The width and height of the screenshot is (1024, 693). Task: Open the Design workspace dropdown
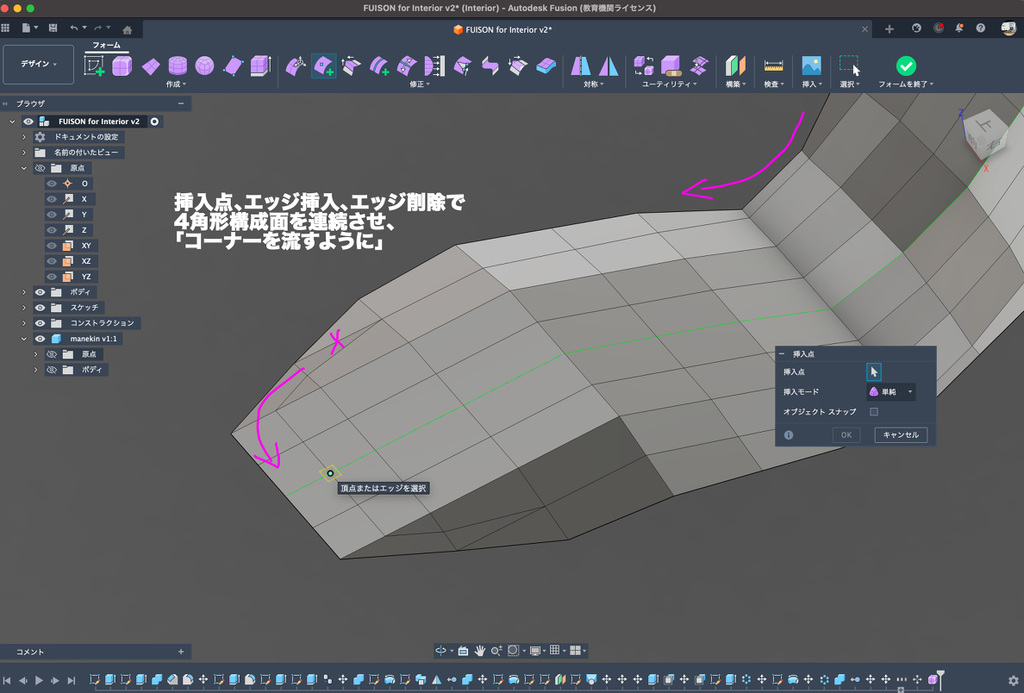39,64
